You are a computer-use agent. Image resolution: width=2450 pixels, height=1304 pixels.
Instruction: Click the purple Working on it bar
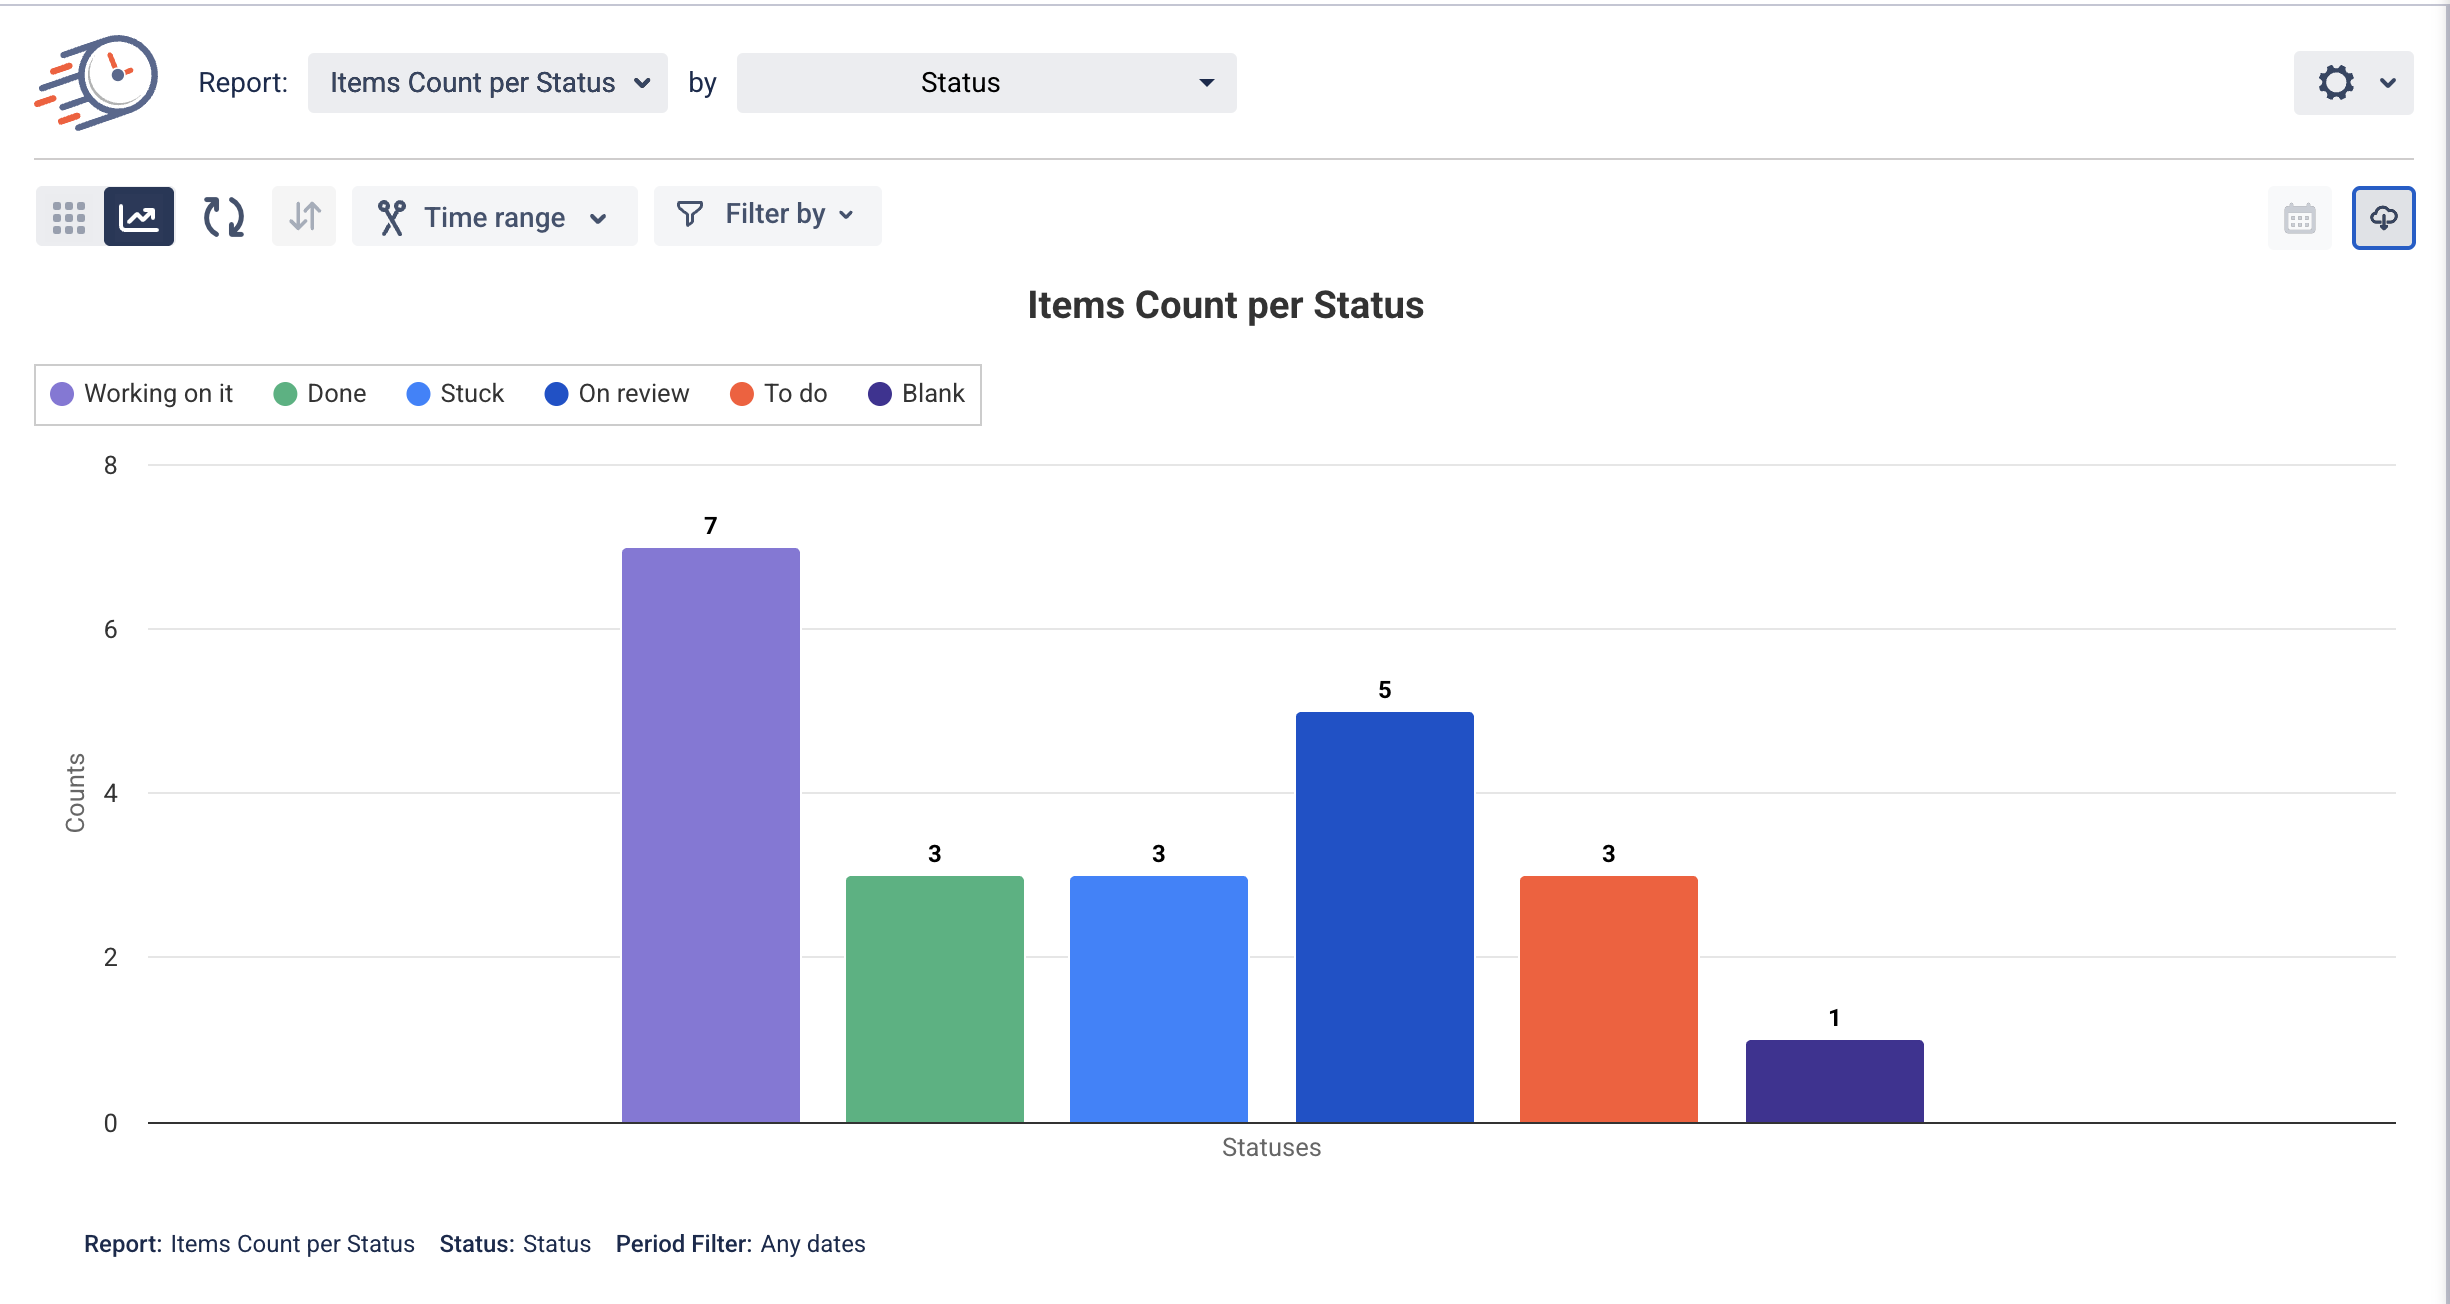(710, 835)
